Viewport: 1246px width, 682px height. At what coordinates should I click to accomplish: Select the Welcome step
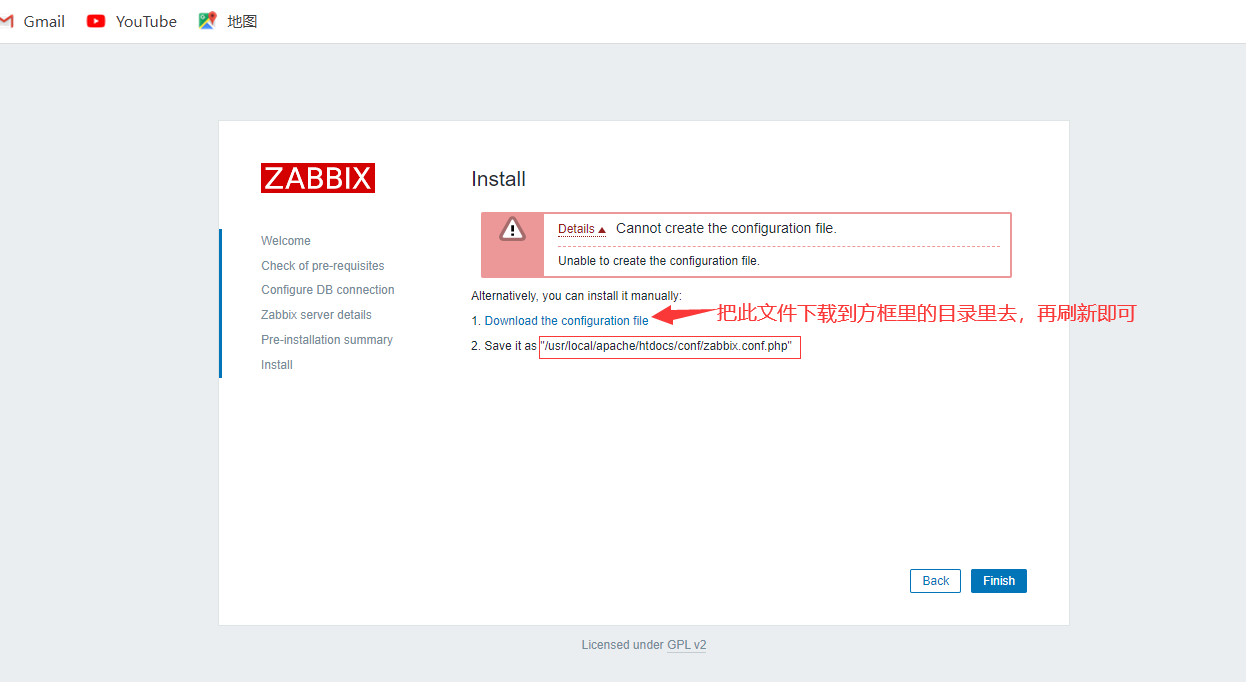[x=286, y=241]
